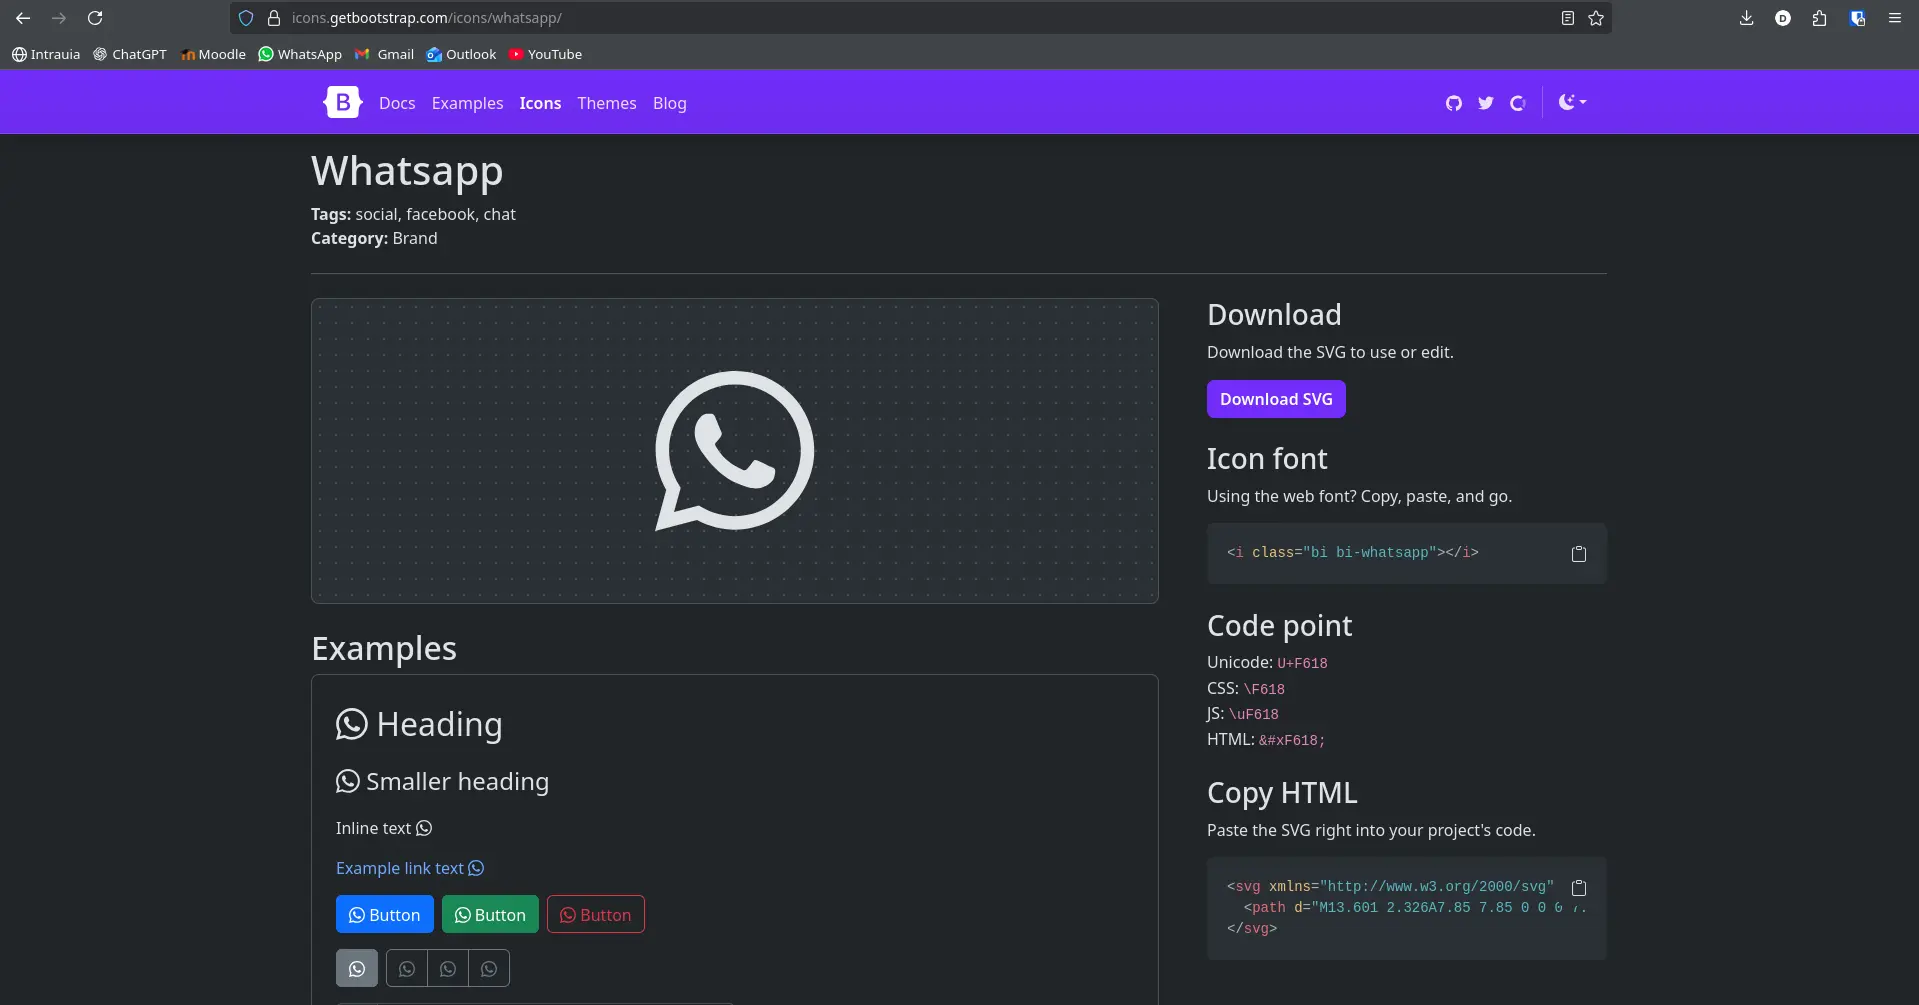
Task: Open the dark mode theme dropdown
Action: (x=1572, y=102)
